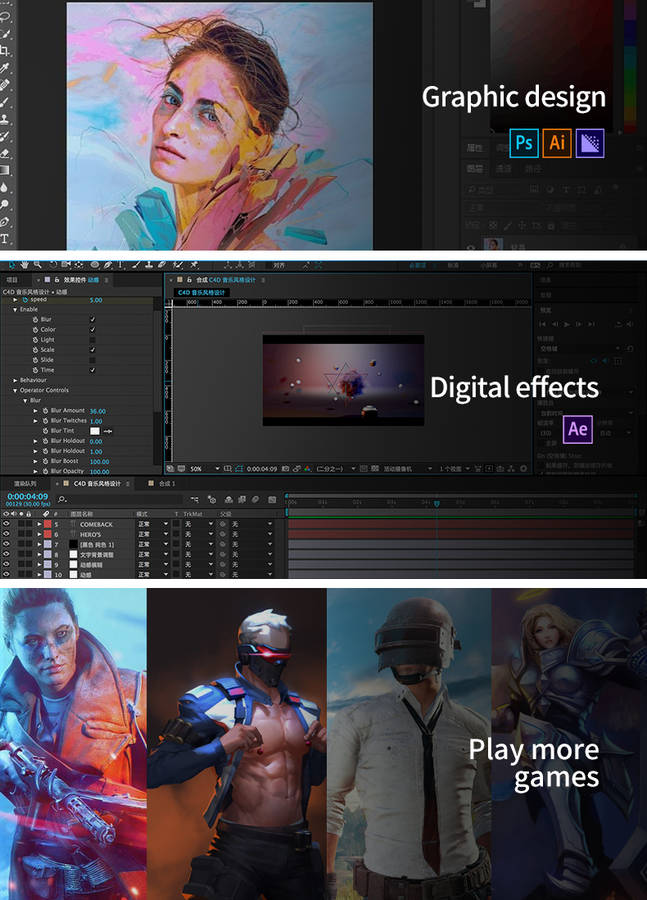Switch to the 合成 1 timeline tab
Image resolution: width=647 pixels, height=900 pixels.
166,484
